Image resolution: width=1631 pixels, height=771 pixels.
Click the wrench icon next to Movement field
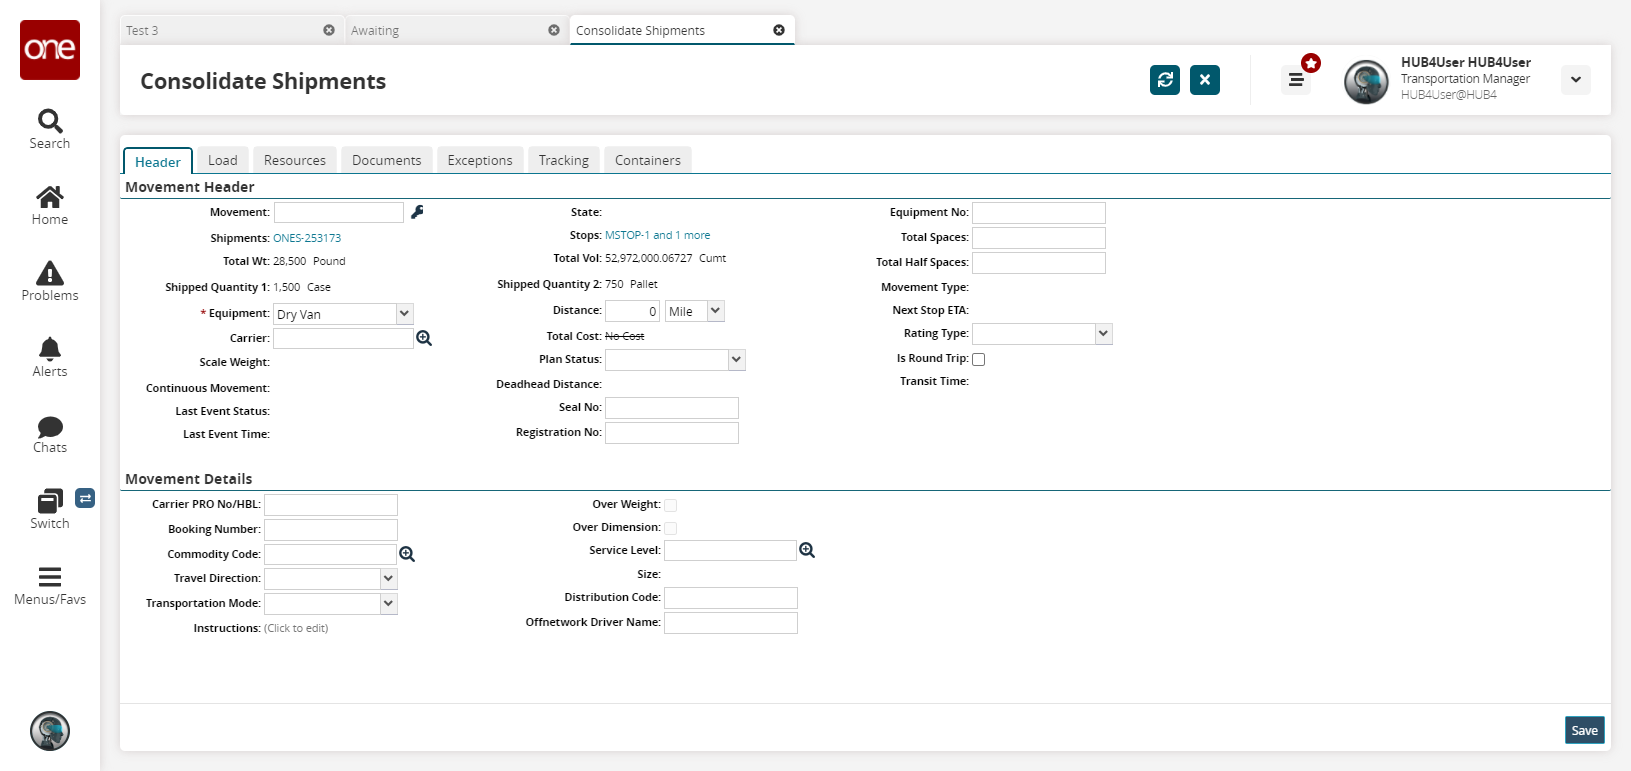tap(417, 212)
